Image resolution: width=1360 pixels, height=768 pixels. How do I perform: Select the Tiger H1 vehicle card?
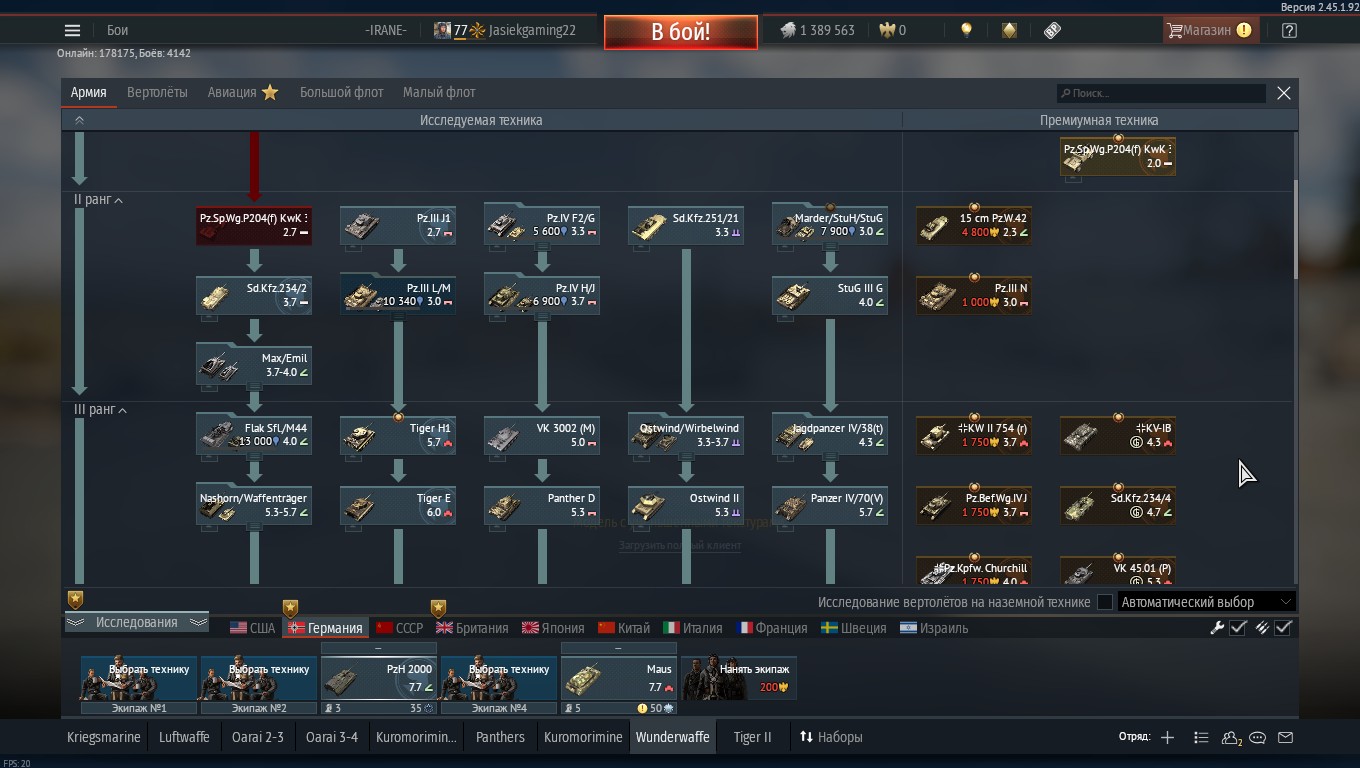pyautogui.click(x=398, y=434)
